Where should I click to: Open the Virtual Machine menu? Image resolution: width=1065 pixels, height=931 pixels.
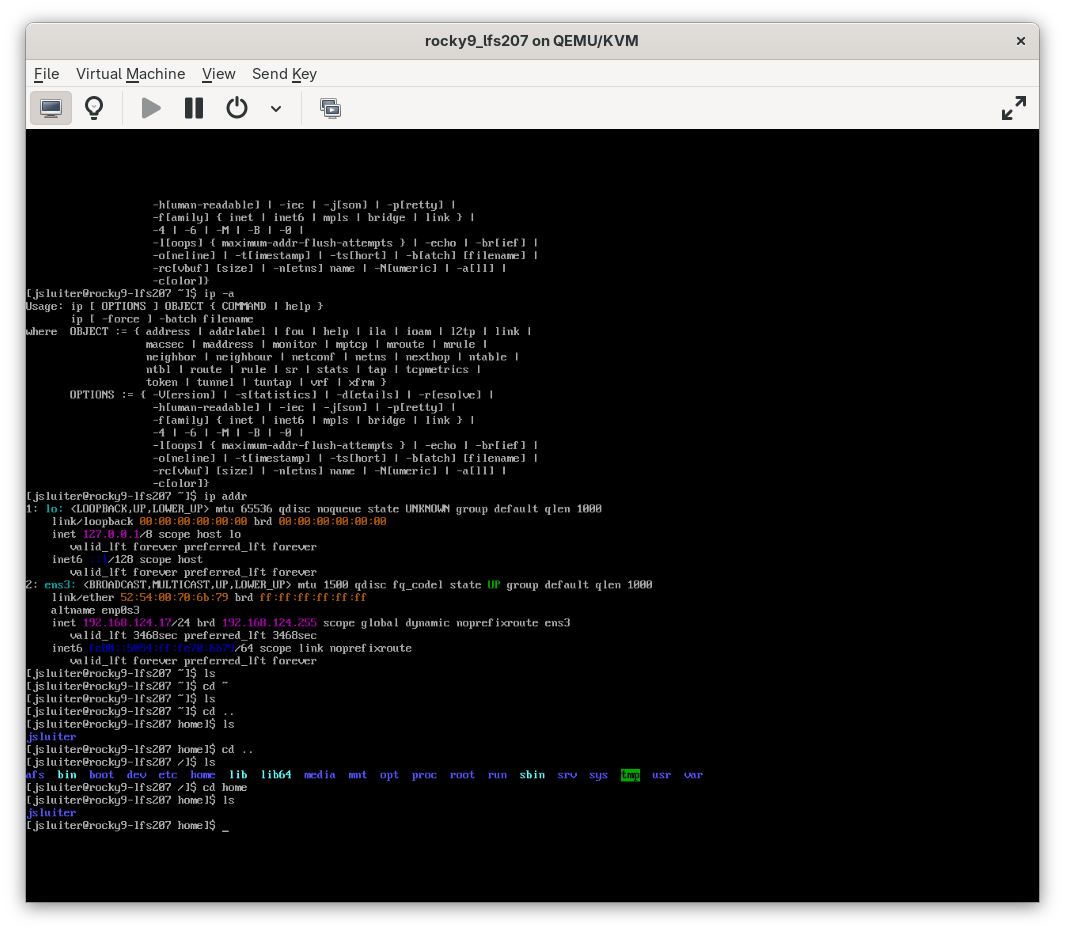point(130,74)
